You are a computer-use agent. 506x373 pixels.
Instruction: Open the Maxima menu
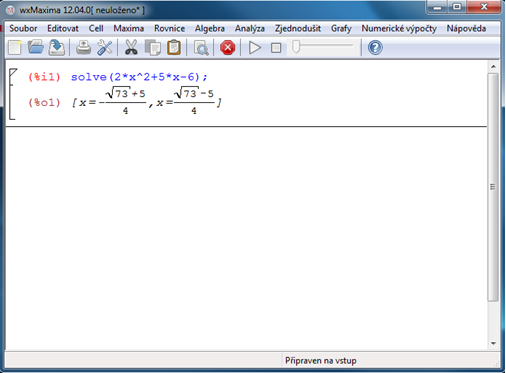tap(129, 29)
